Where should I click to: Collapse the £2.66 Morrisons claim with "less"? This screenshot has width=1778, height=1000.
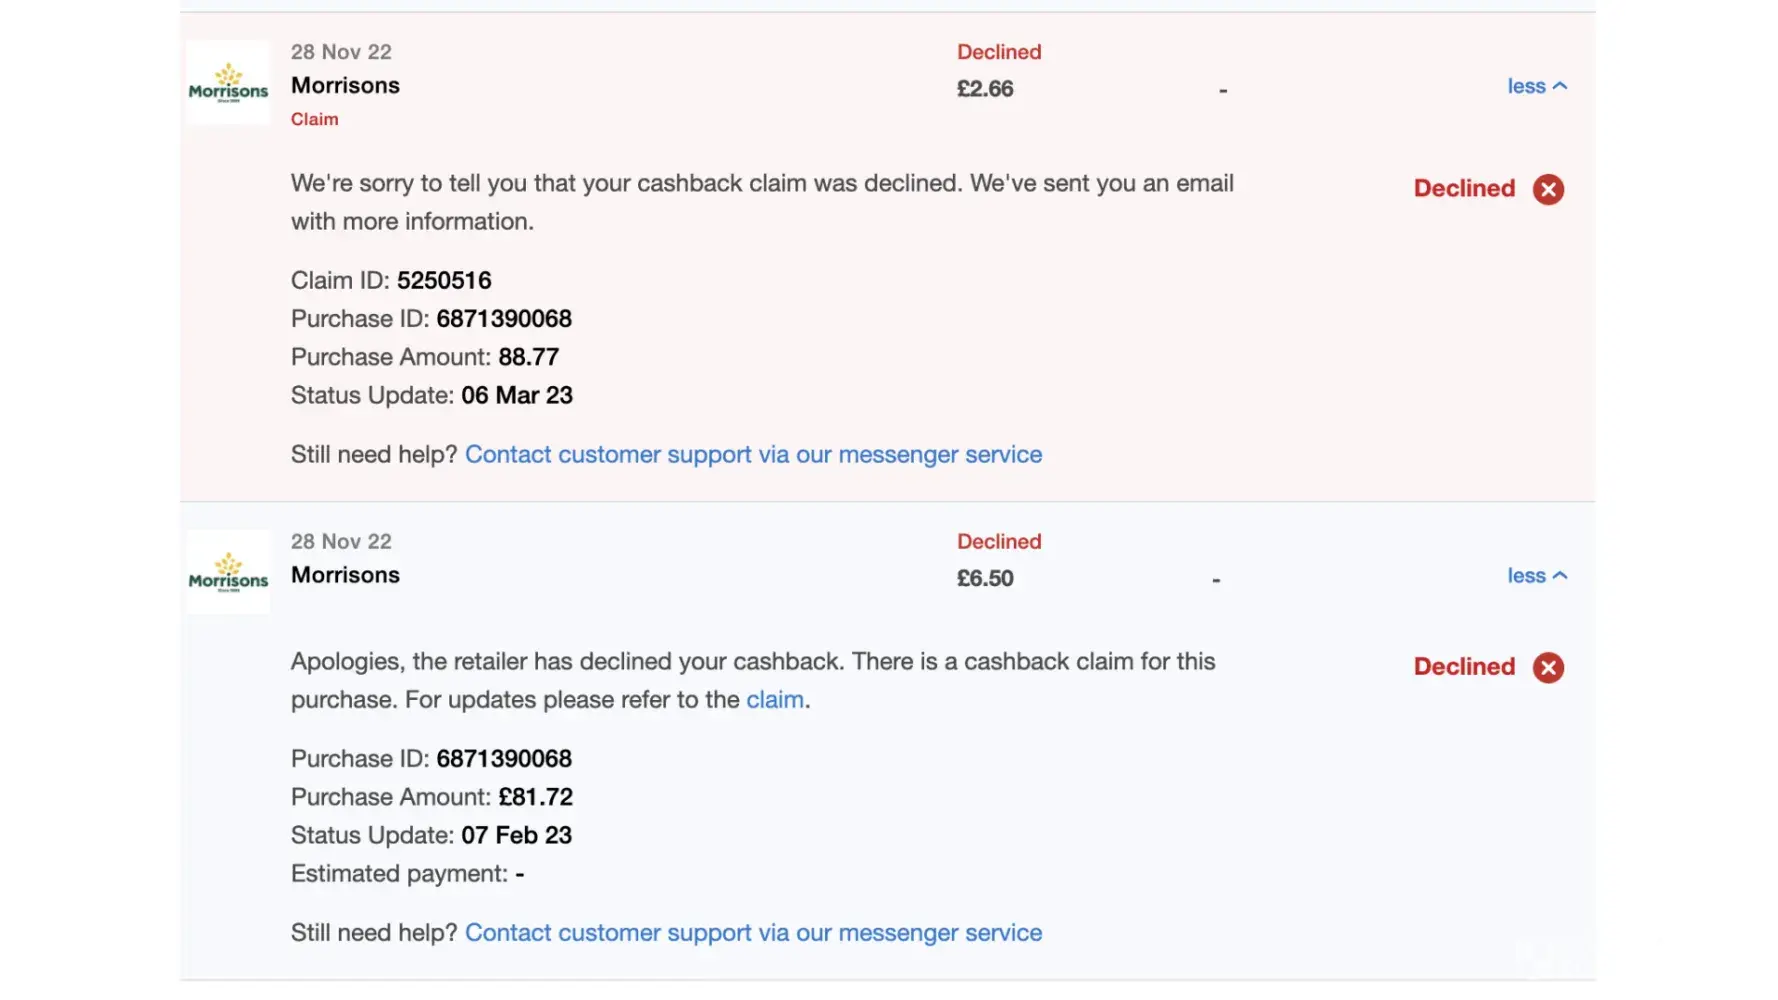point(1536,86)
